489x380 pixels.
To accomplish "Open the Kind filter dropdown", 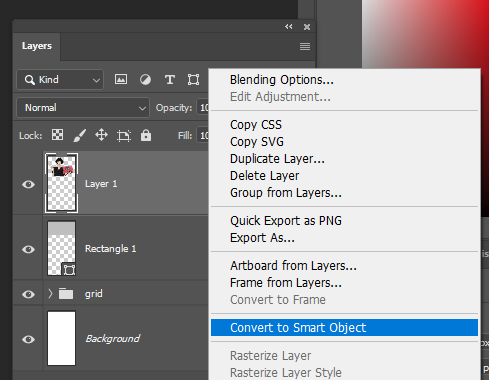I will point(60,80).
